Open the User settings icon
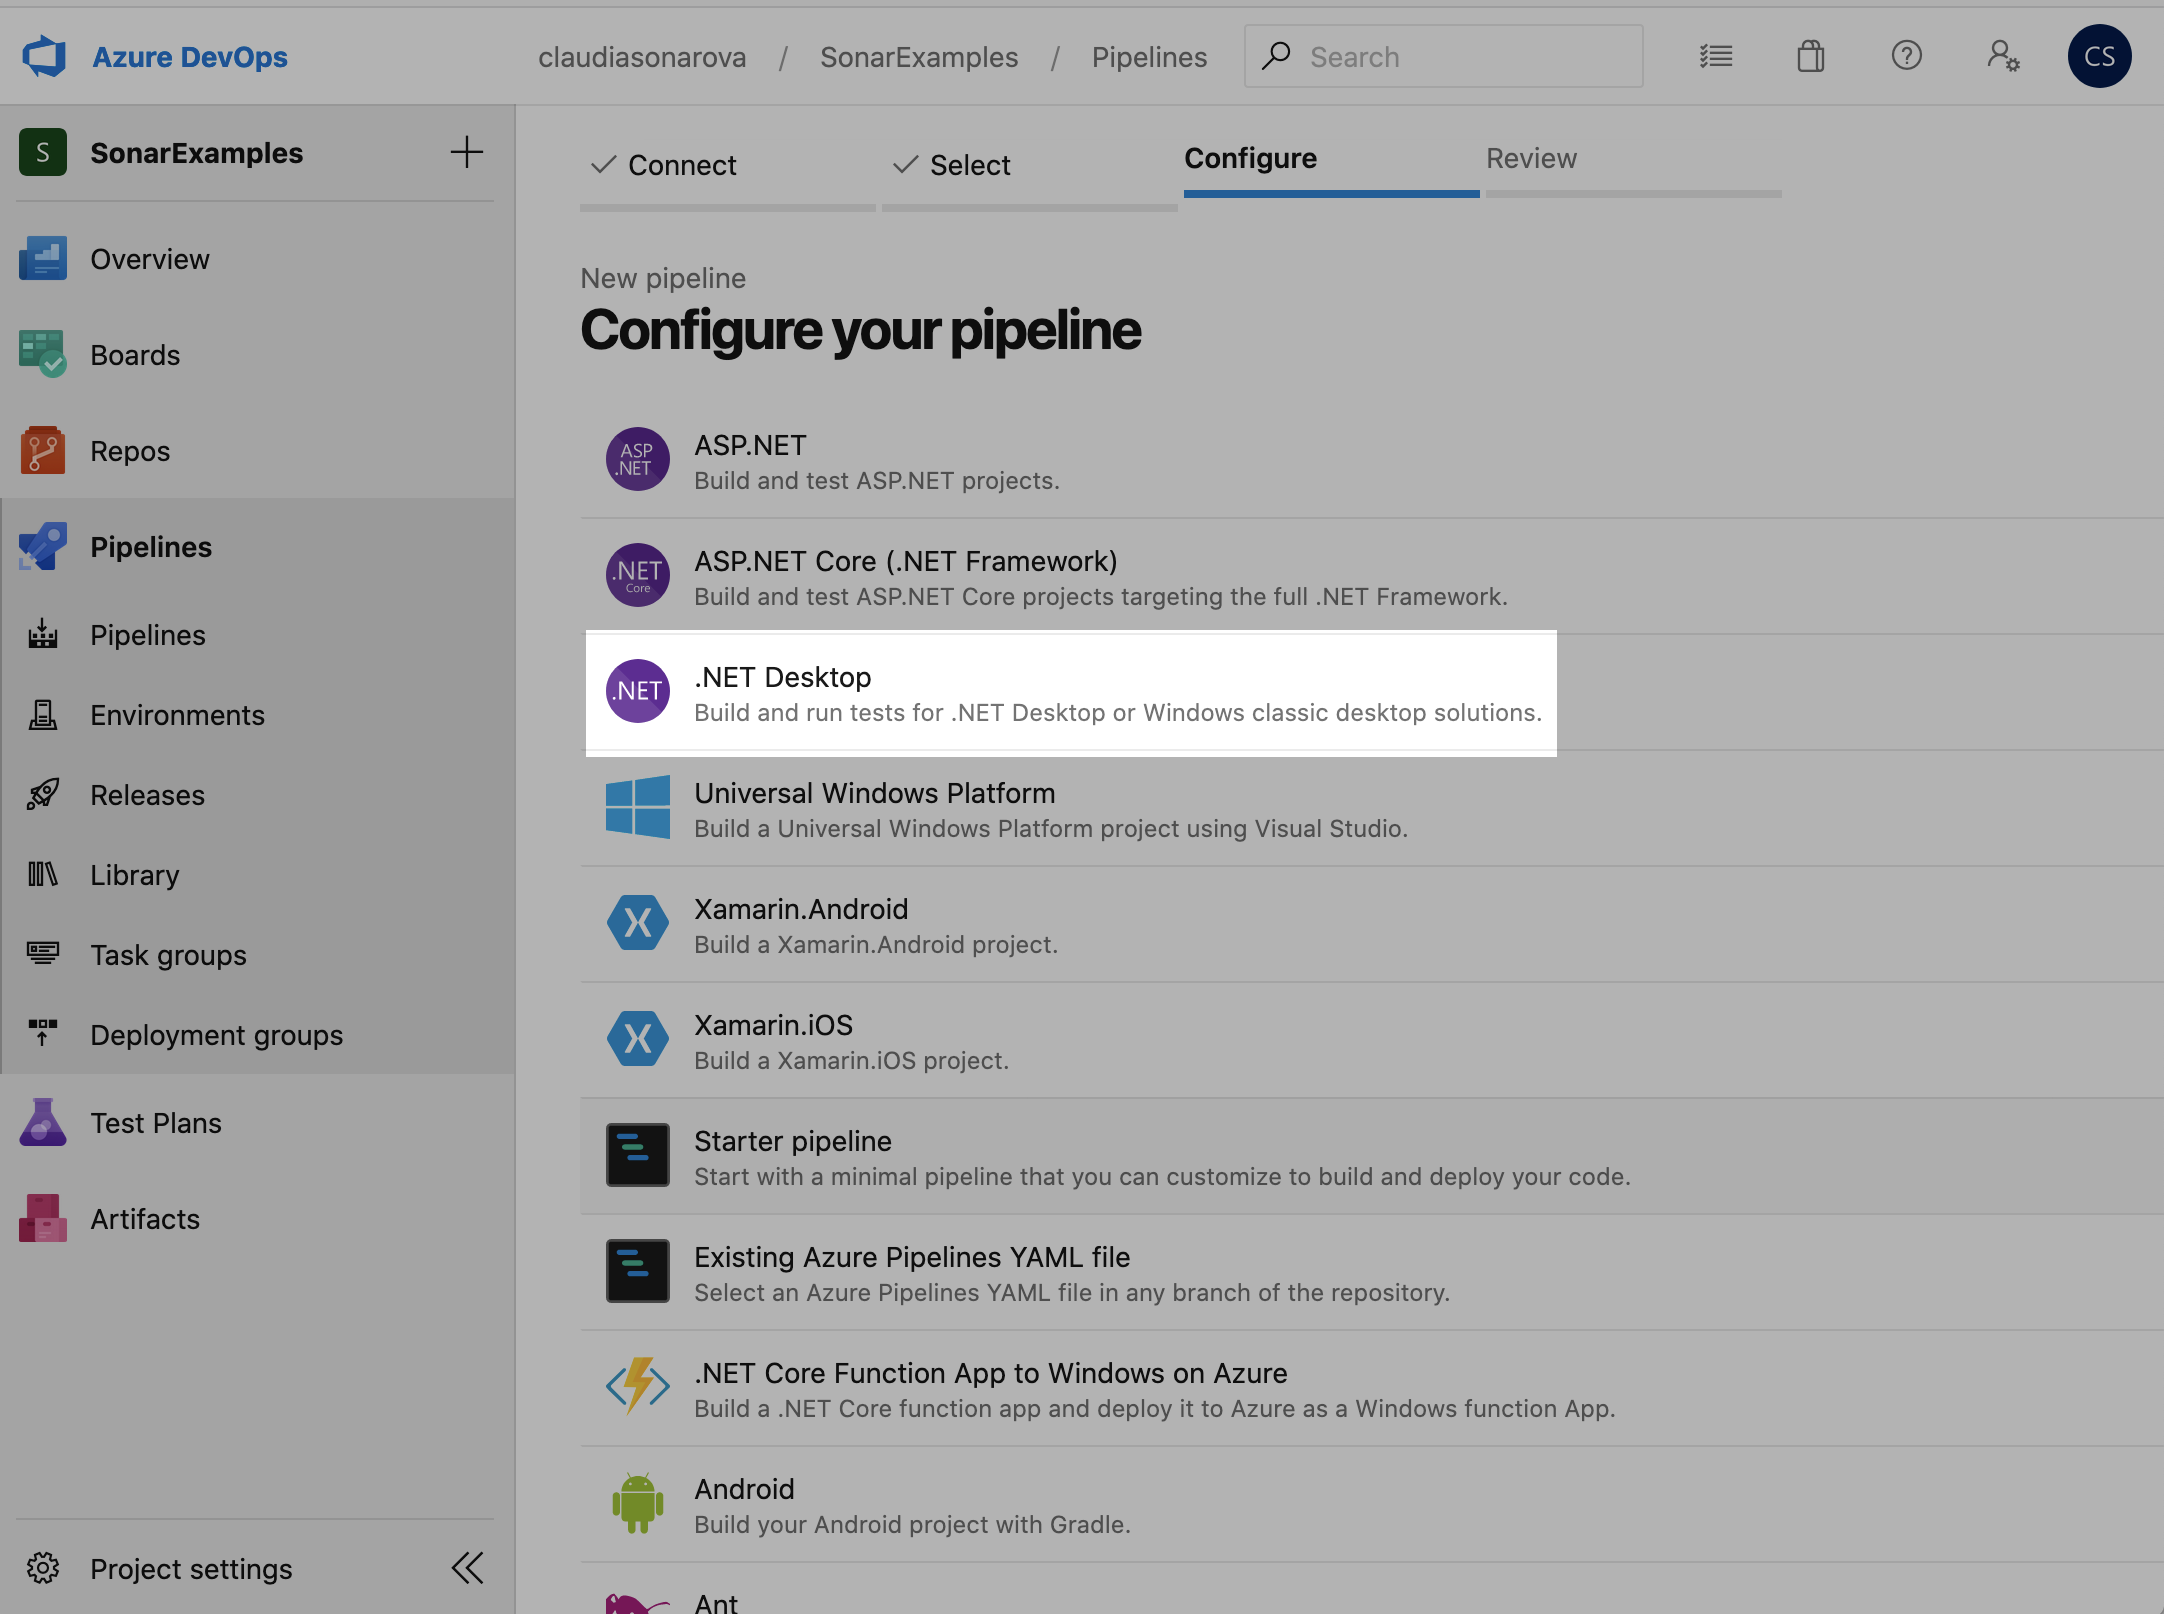Image resolution: width=2164 pixels, height=1614 pixels. coord(2003,56)
